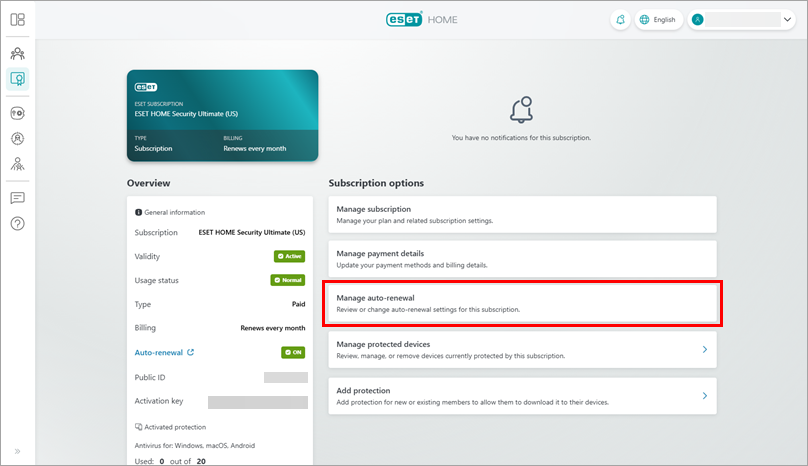Image resolution: width=808 pixels, height=466 pixels.
Task: Click the identity protection sidebar icon
Action: click(18, 139)
